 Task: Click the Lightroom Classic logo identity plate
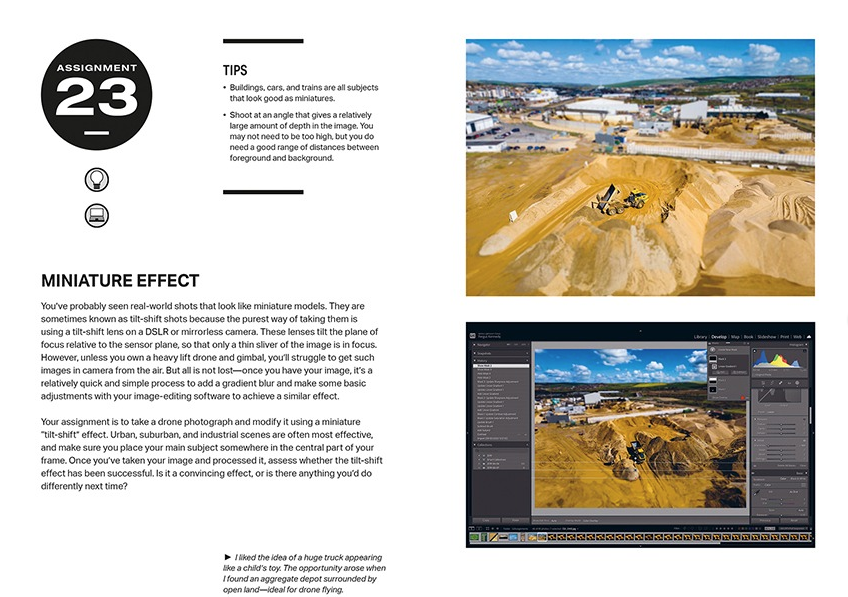coord(473,335)
